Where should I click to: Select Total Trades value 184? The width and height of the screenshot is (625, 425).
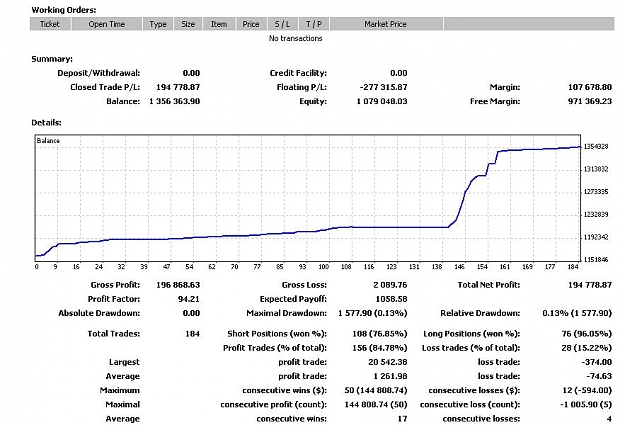[x=193, y=334]
